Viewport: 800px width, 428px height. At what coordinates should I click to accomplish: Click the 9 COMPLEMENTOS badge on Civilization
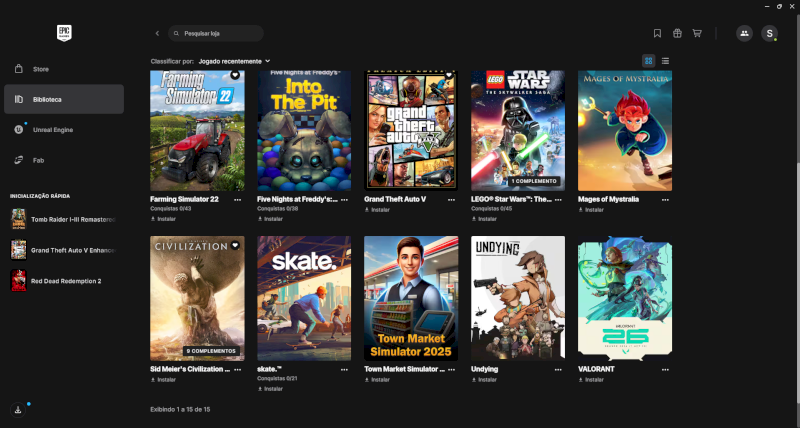[x=211, y=351]
